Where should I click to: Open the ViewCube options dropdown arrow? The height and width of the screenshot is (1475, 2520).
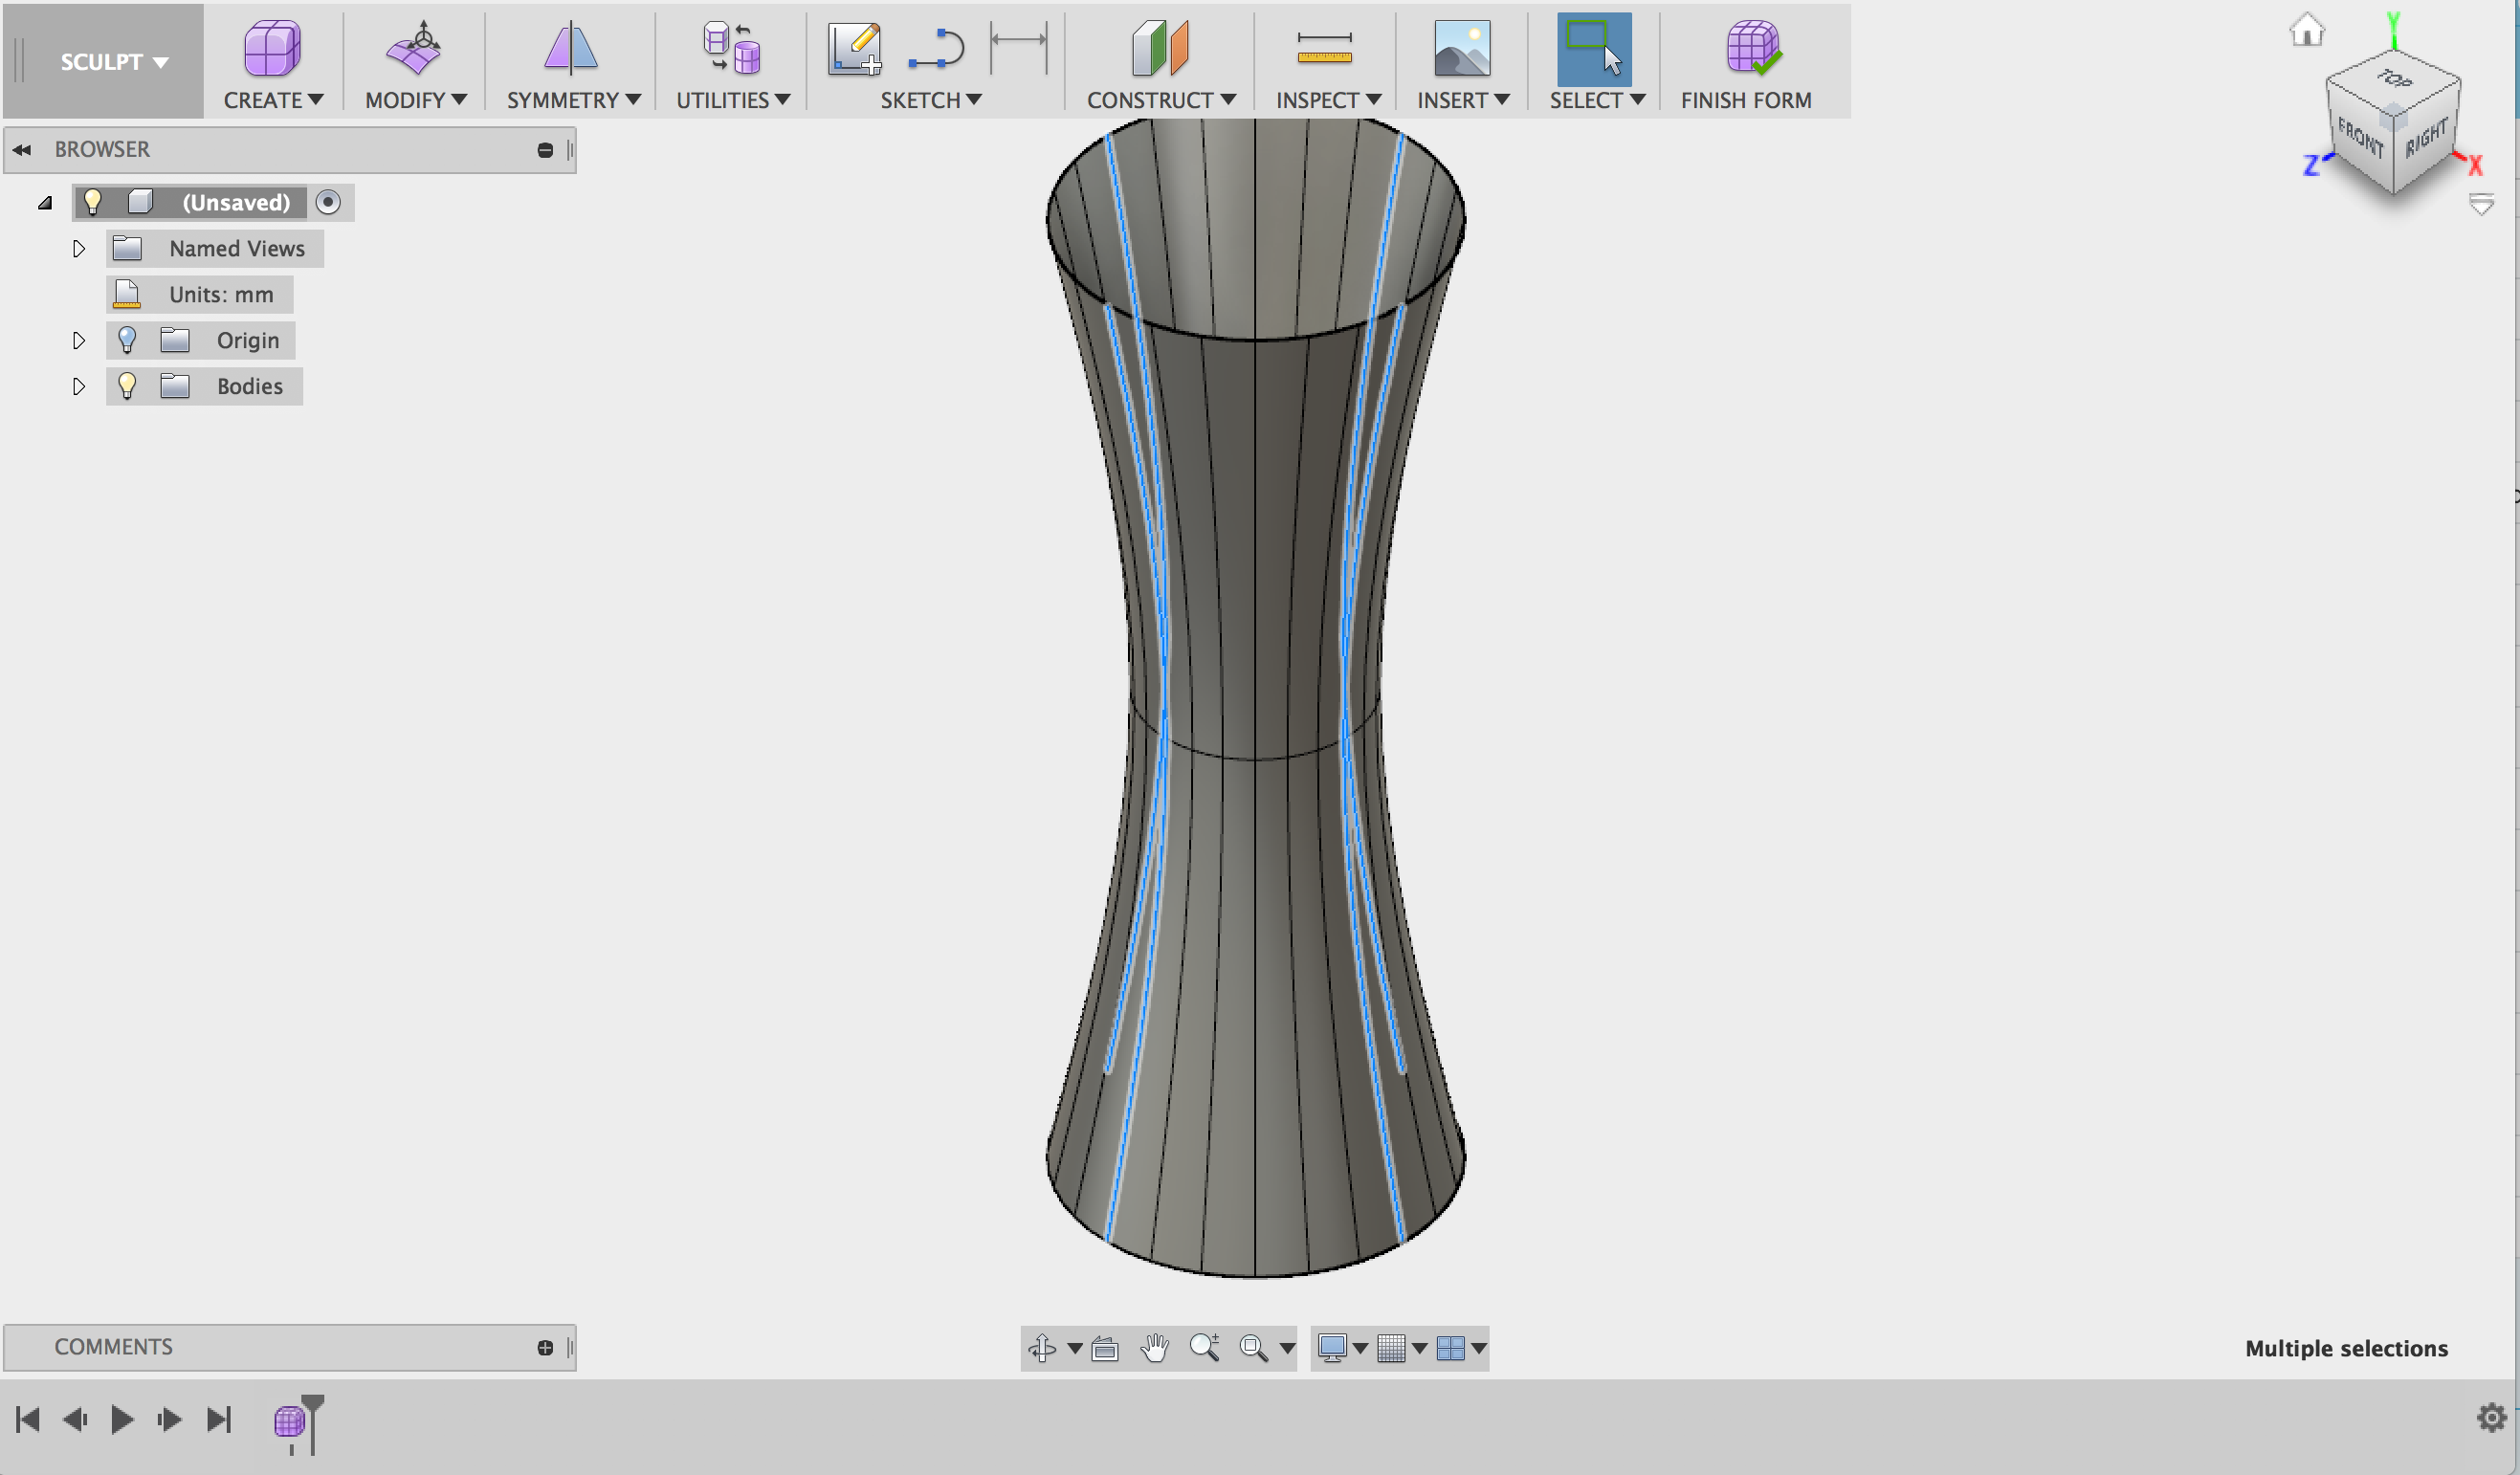click(2481, 205)
